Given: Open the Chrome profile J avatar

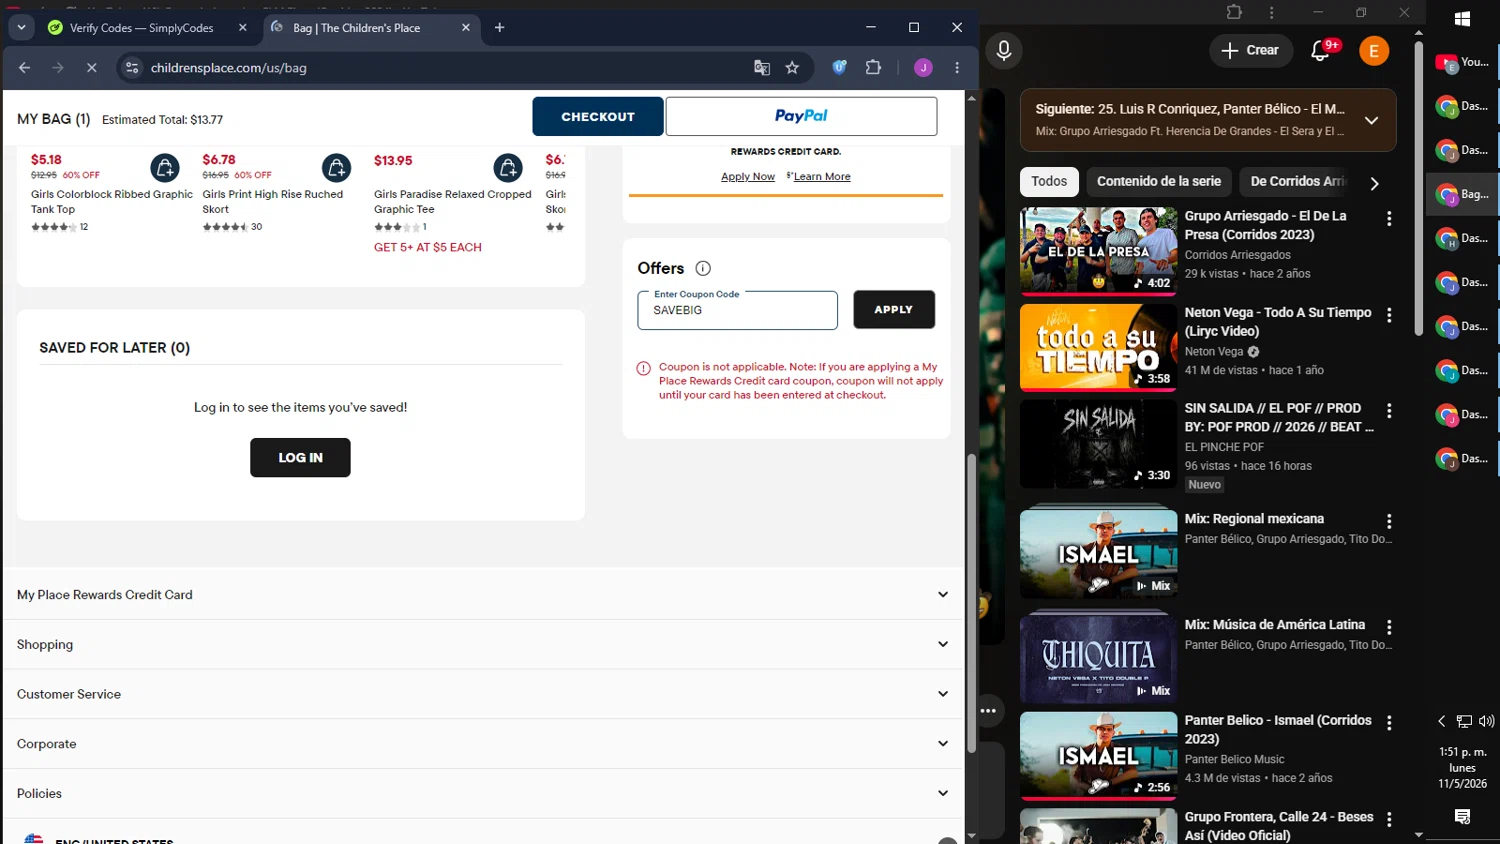Looking at the screenshot, I should pyautogui.click(x=923, y=68).
